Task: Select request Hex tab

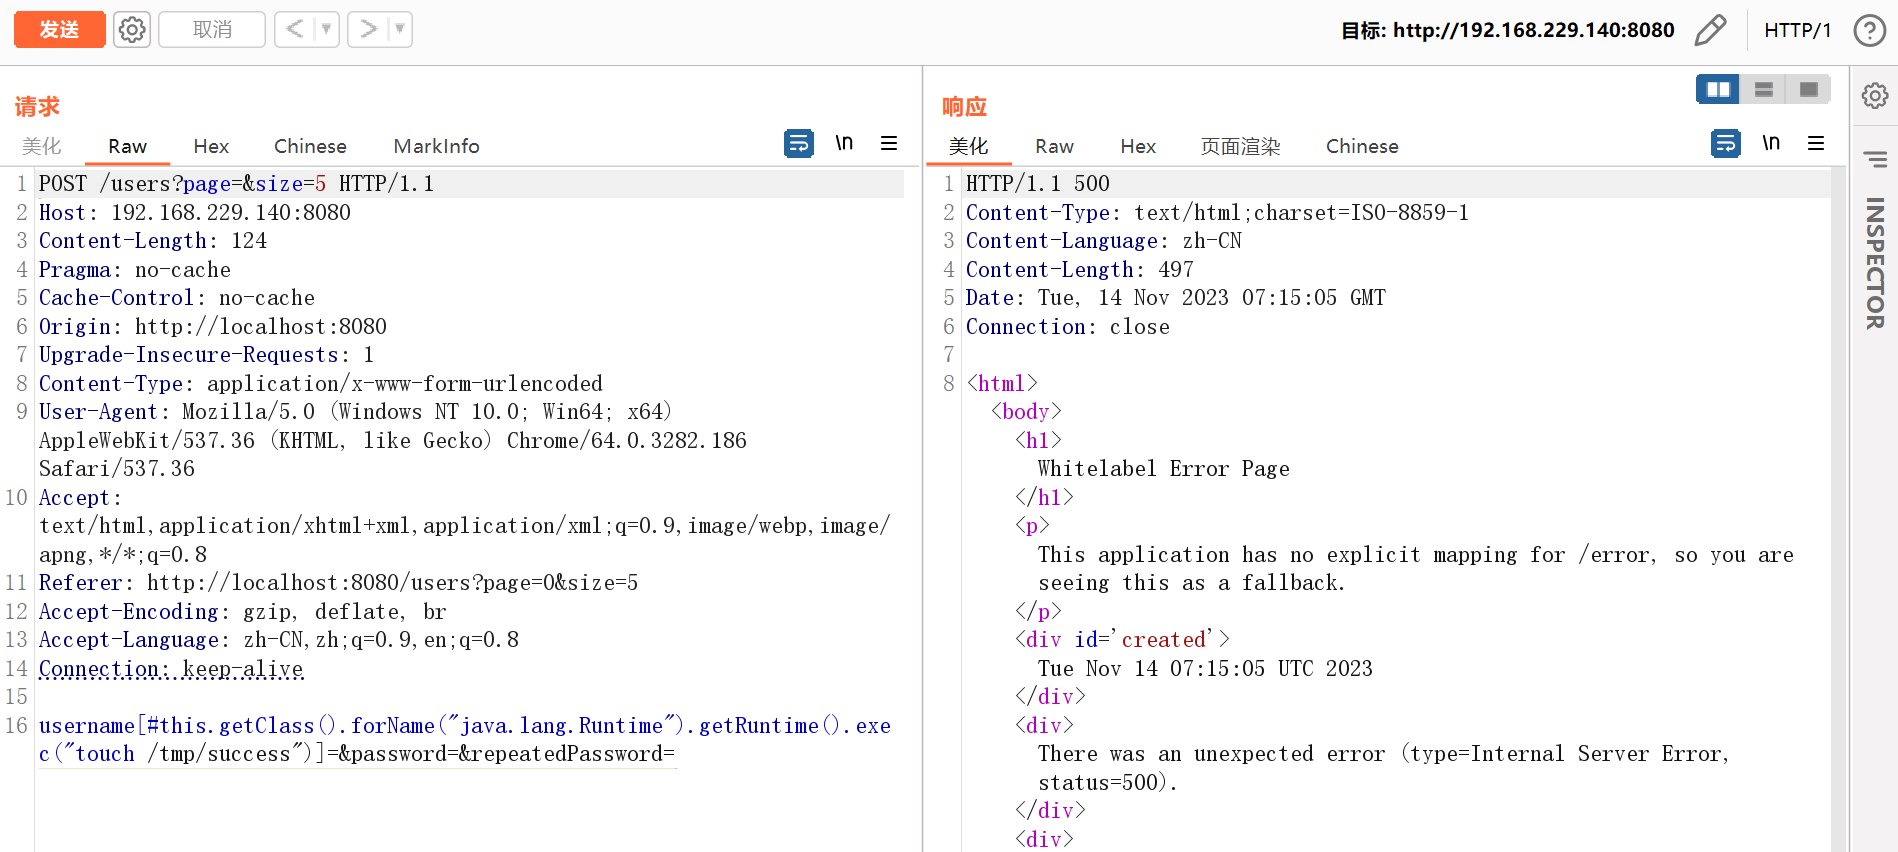Action: coord(211,146)
